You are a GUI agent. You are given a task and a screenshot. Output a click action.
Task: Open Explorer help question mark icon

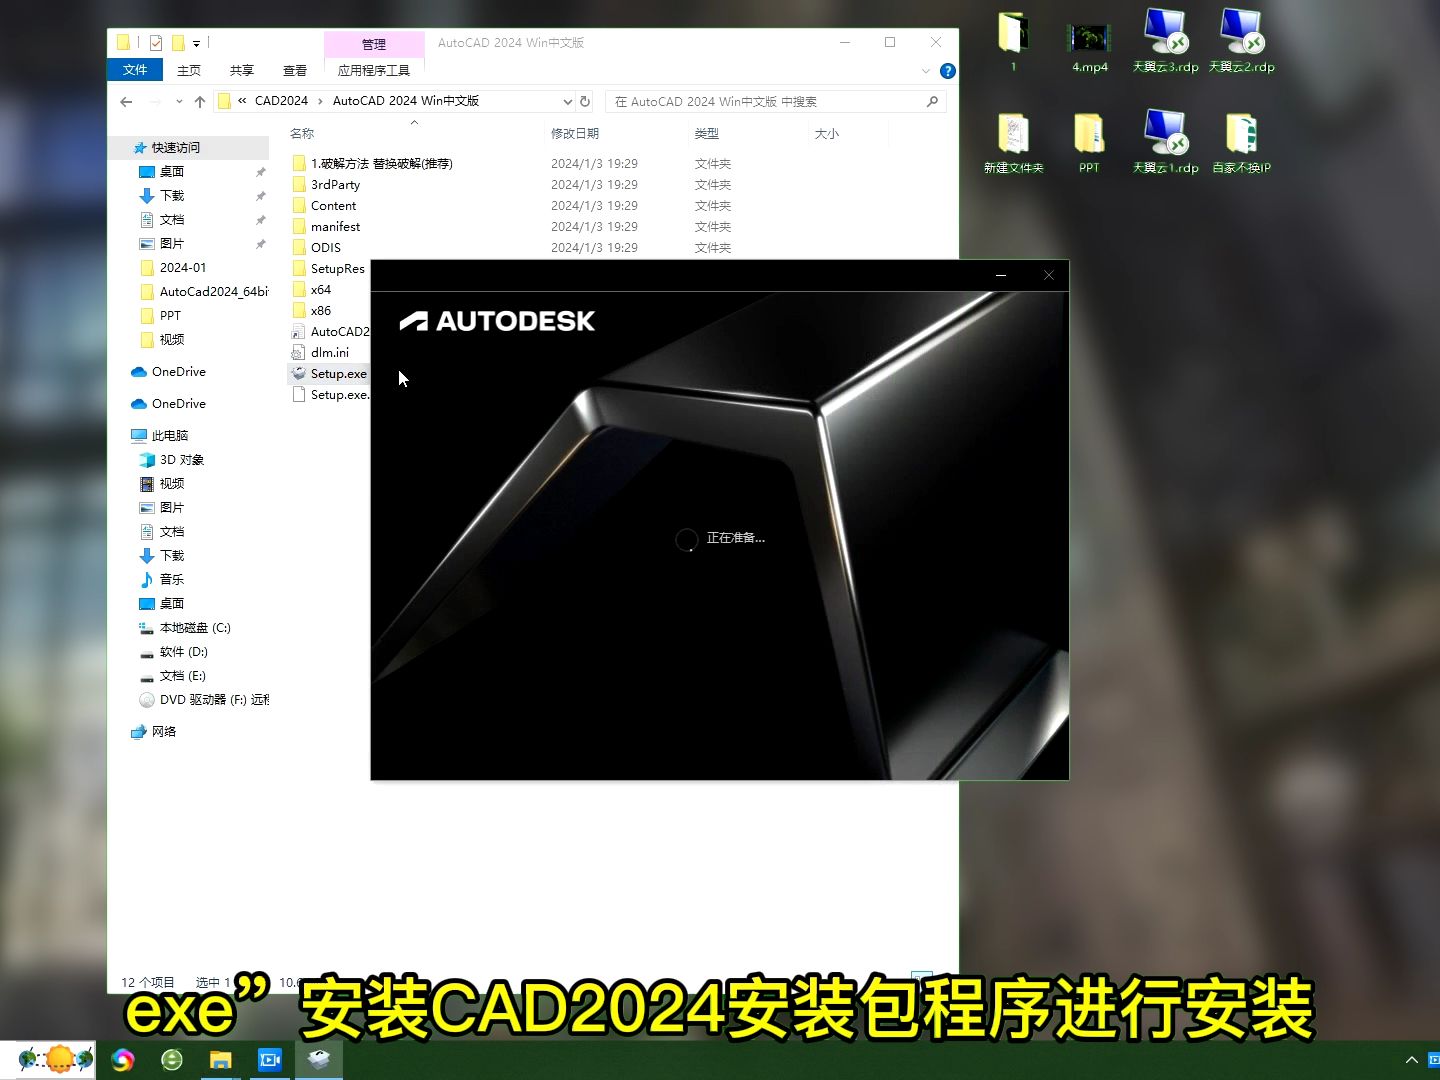pyautogui.click(x=948, y=71)
